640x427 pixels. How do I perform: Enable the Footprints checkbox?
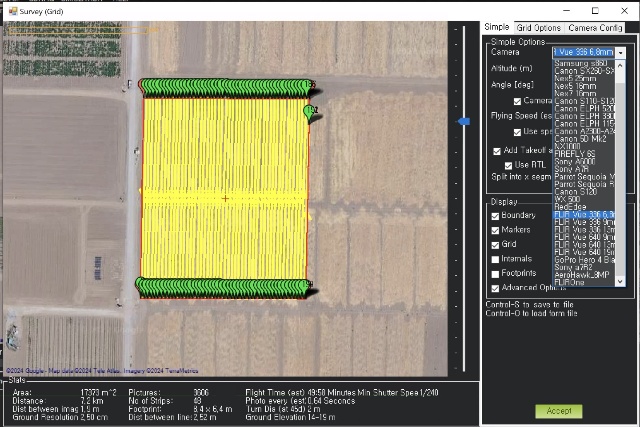pyautogui.click(x=495, y=272)
